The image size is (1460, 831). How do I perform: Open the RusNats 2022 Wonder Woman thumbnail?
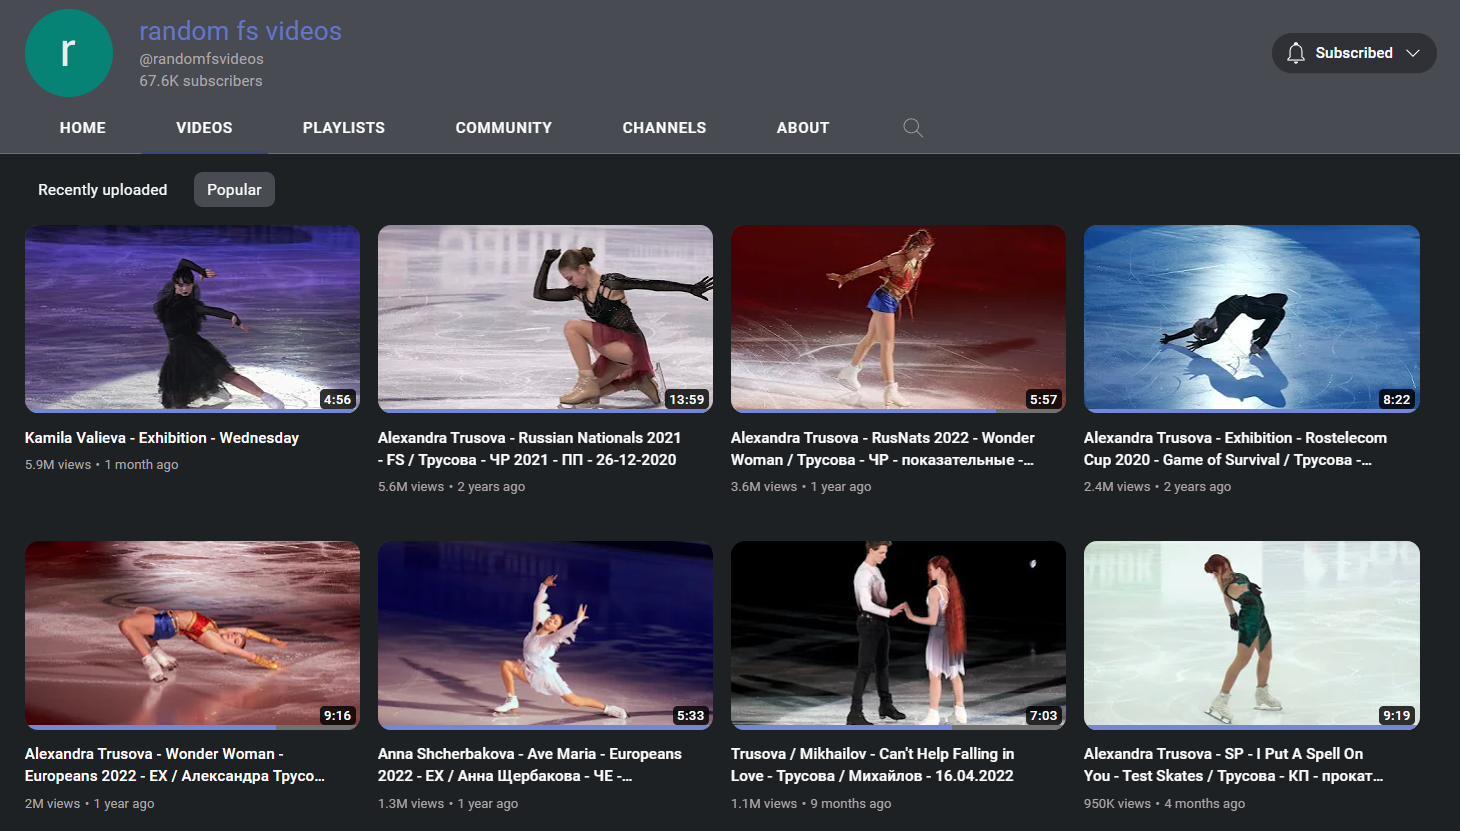tap(898, 318)
